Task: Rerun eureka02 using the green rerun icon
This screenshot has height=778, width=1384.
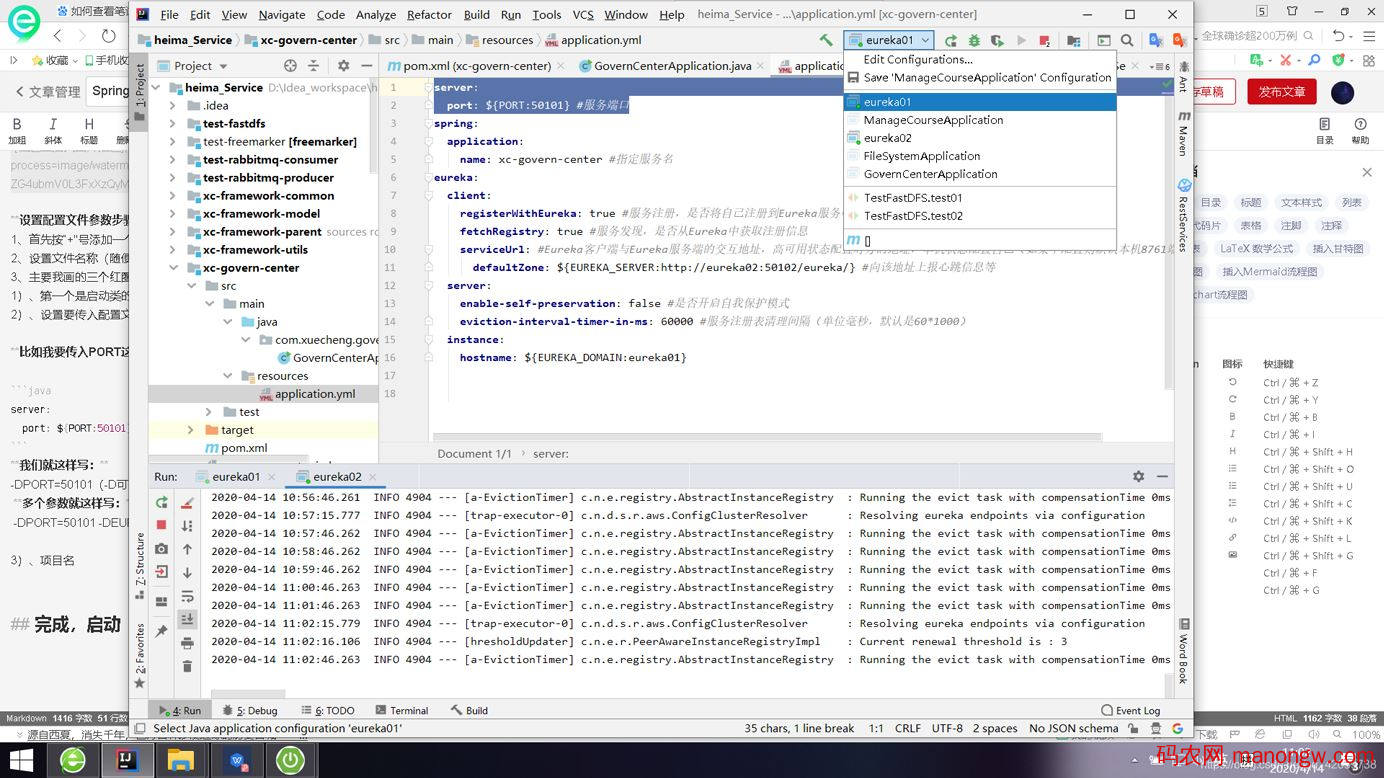Action: [162, 503]
